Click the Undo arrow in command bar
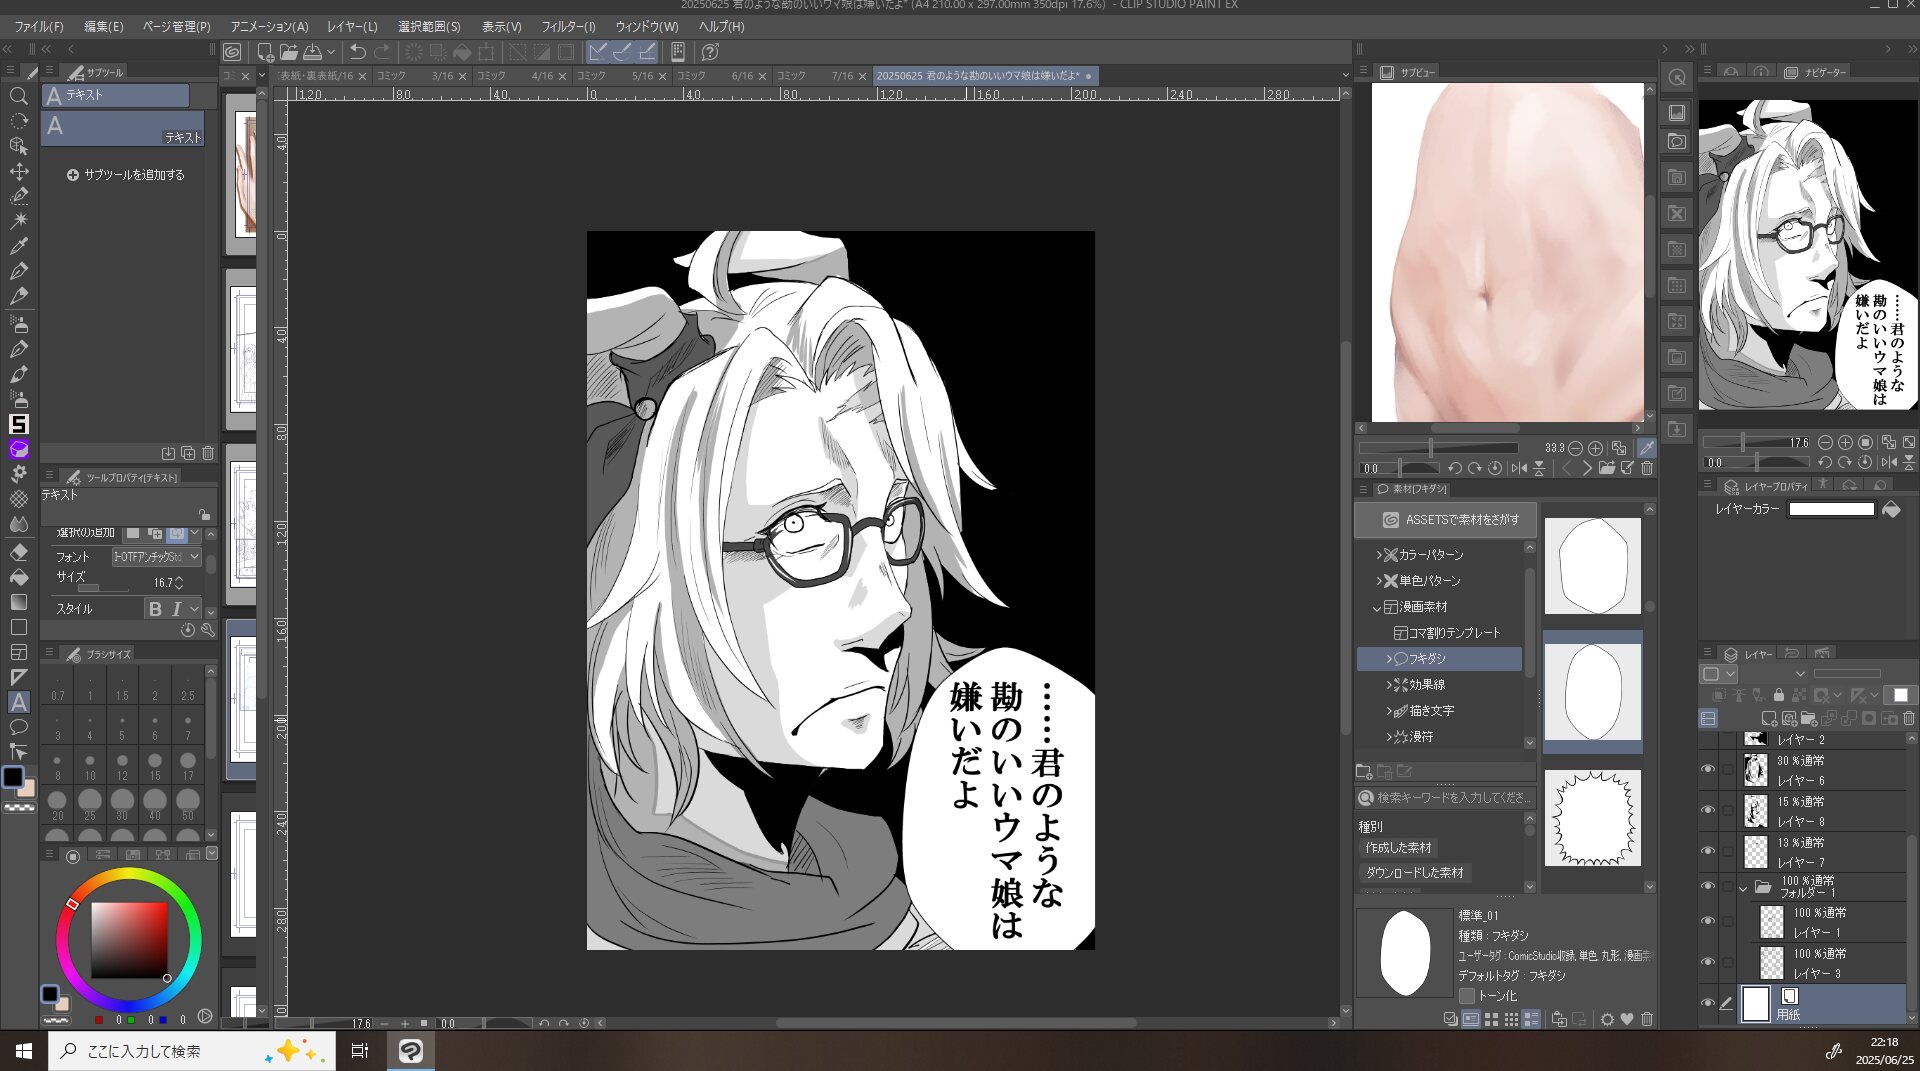 pyautogui.click(x=357, y=52)
